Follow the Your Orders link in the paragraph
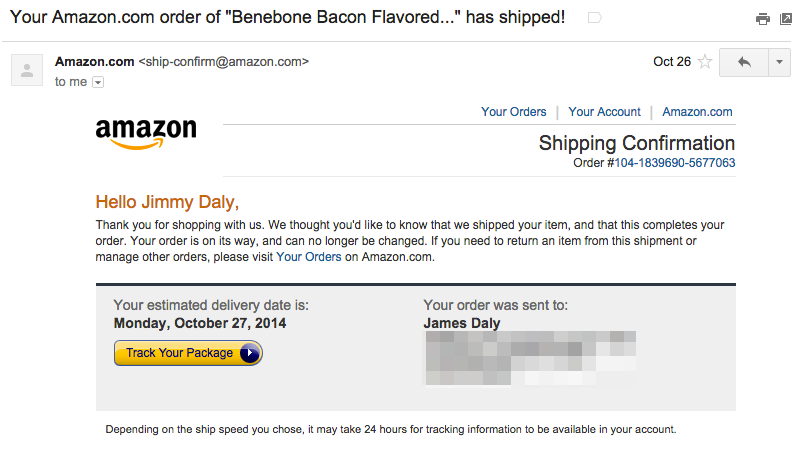This screenshot has width=809, height=456. [309, 257]
